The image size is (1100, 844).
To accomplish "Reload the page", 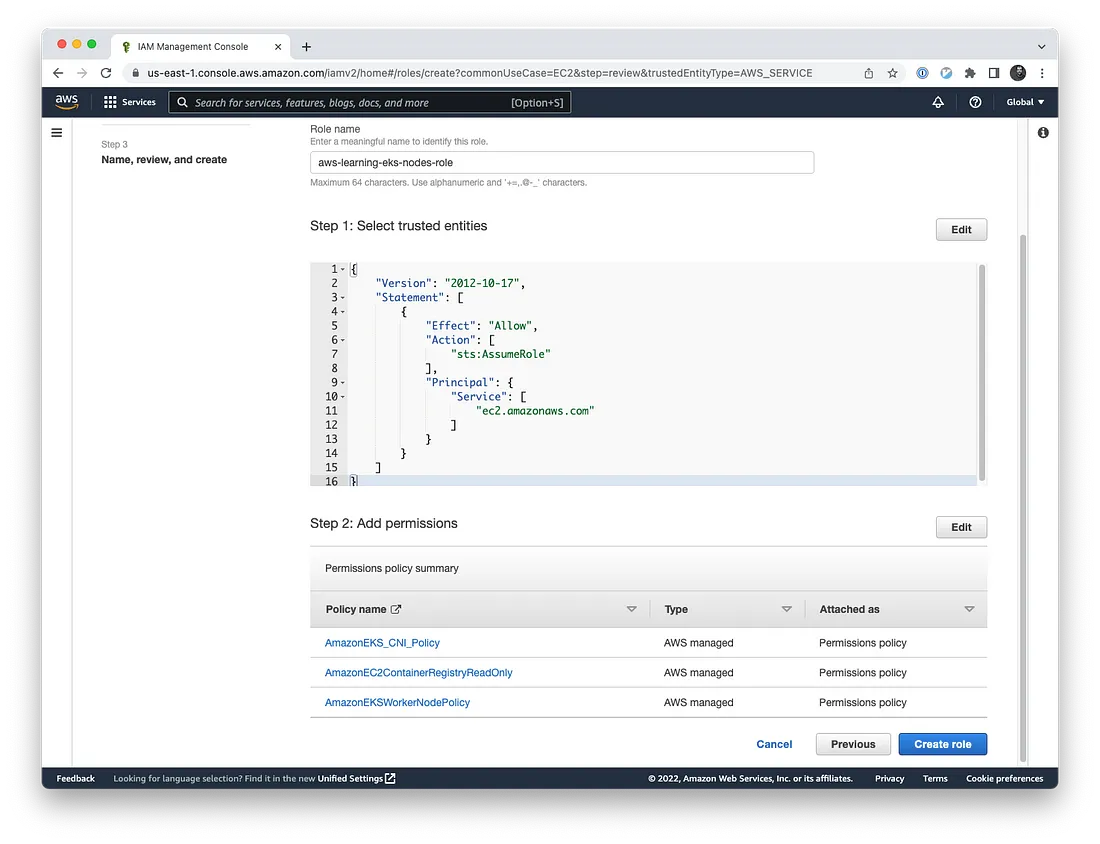I will click(x=106, y=73).
